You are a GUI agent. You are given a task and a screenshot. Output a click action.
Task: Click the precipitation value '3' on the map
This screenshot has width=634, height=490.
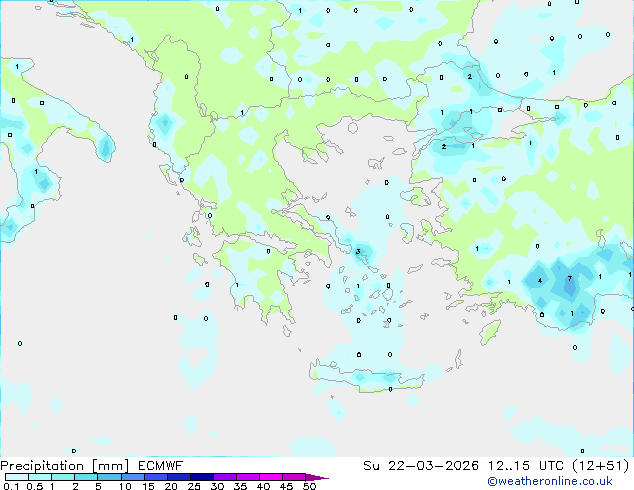tap(358, 252)
